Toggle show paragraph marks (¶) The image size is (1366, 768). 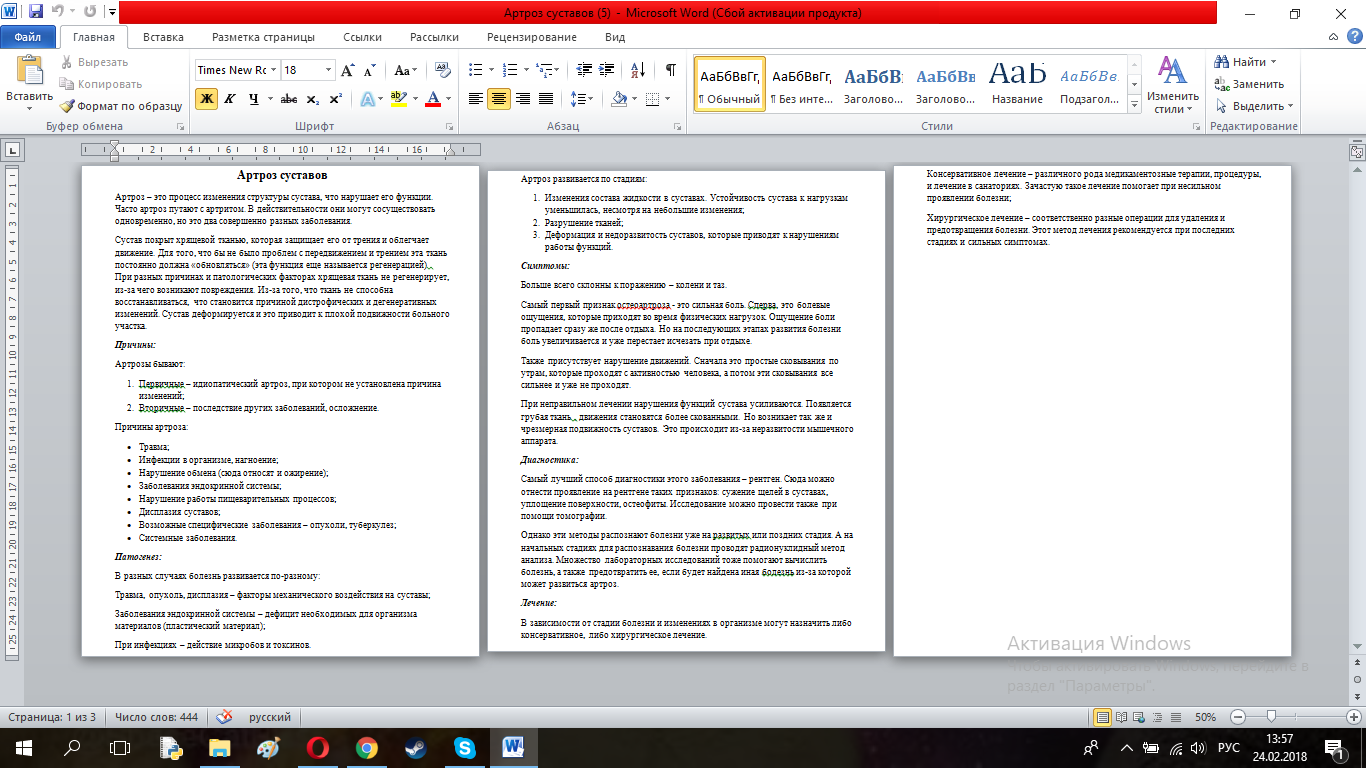670,71
